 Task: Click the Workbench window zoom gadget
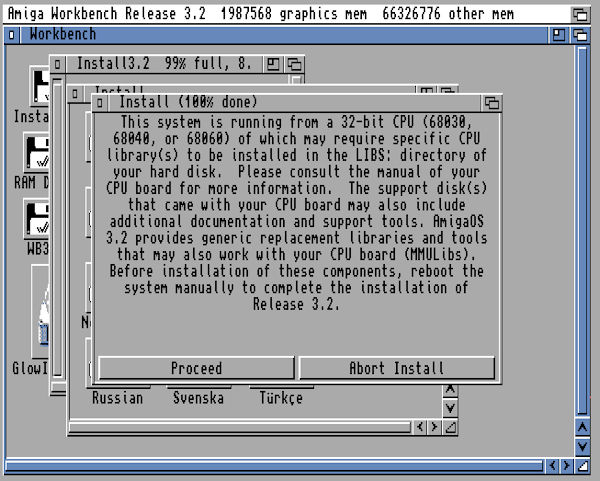click(x=559, y=35)
